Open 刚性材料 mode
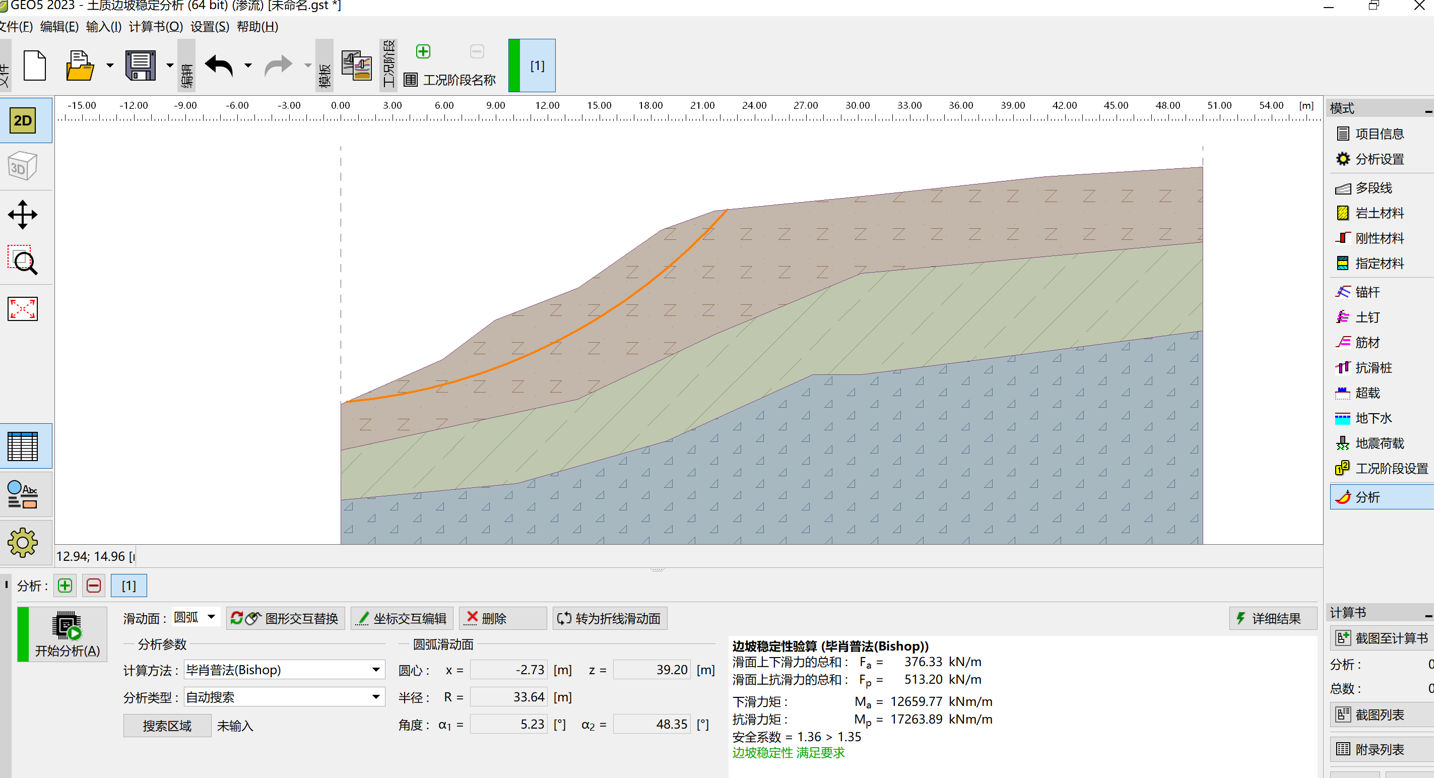 click(1380, 238)
